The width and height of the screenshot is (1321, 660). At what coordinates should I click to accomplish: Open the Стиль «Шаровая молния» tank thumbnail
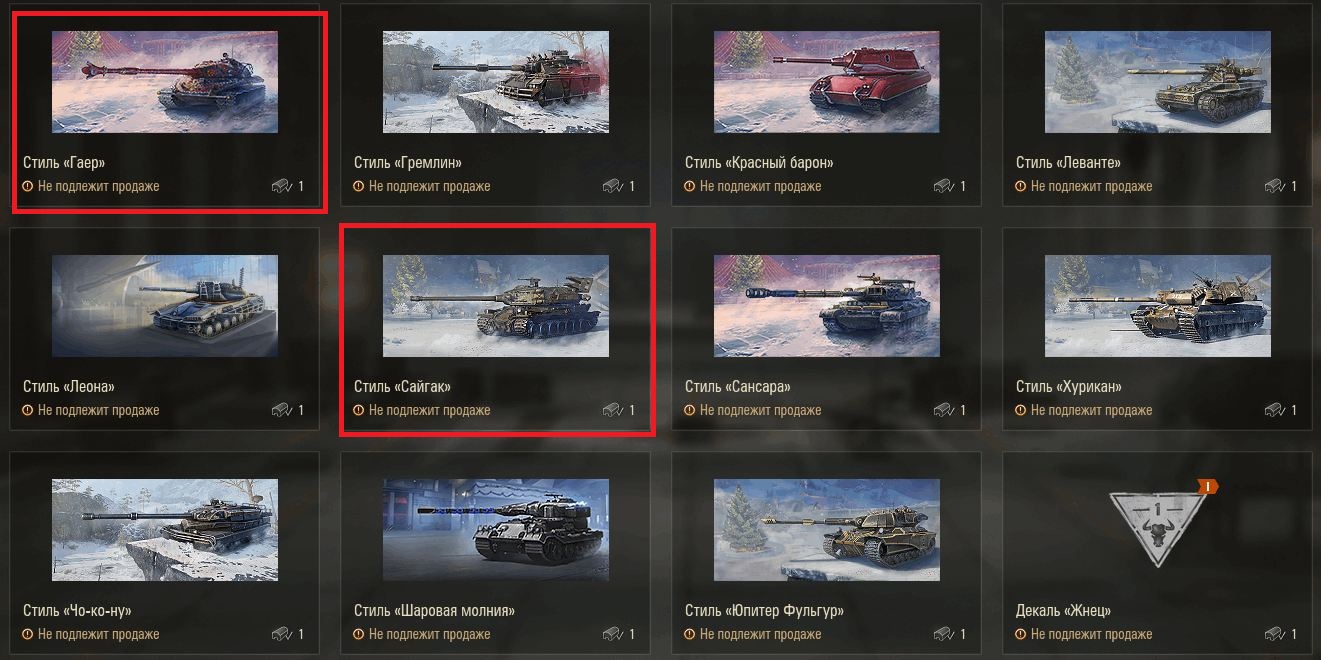coord(496,530)
